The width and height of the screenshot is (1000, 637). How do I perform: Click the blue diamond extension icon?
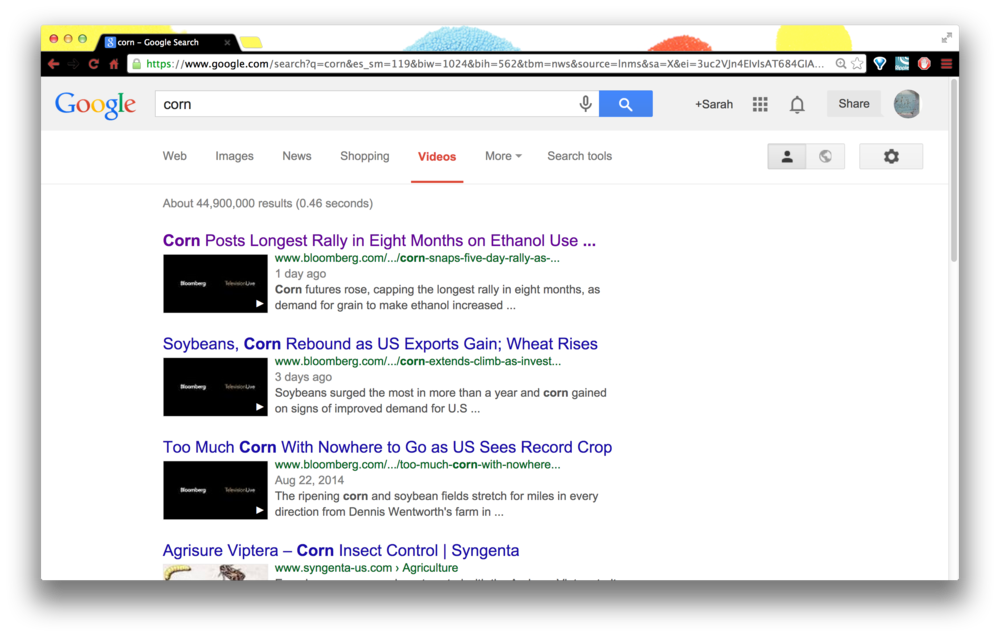tap(880, 64)
